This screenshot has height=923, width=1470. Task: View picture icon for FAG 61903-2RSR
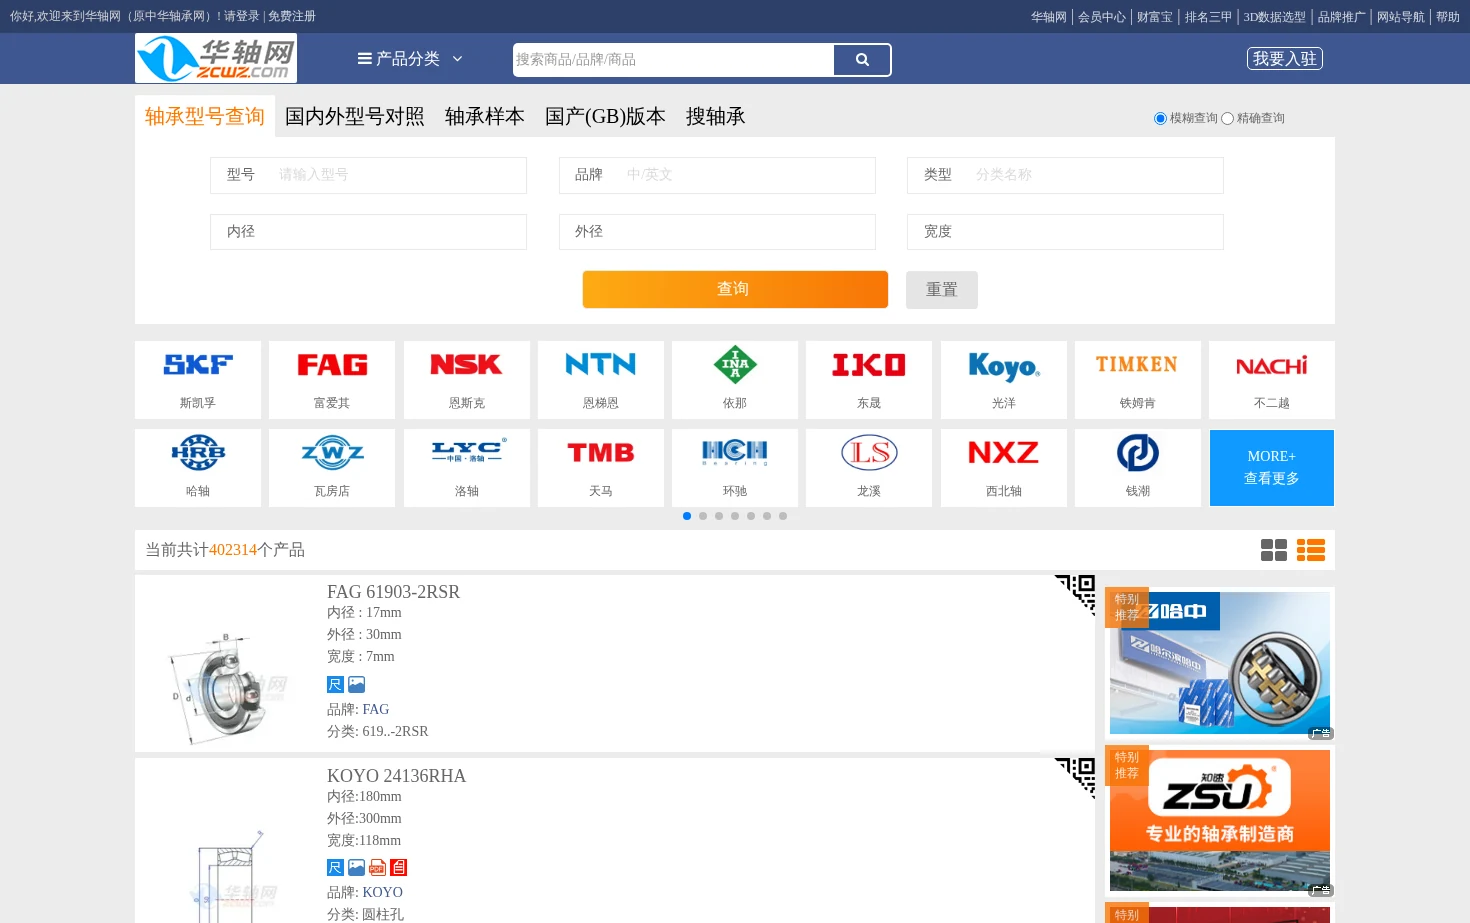tap(356, 685)
